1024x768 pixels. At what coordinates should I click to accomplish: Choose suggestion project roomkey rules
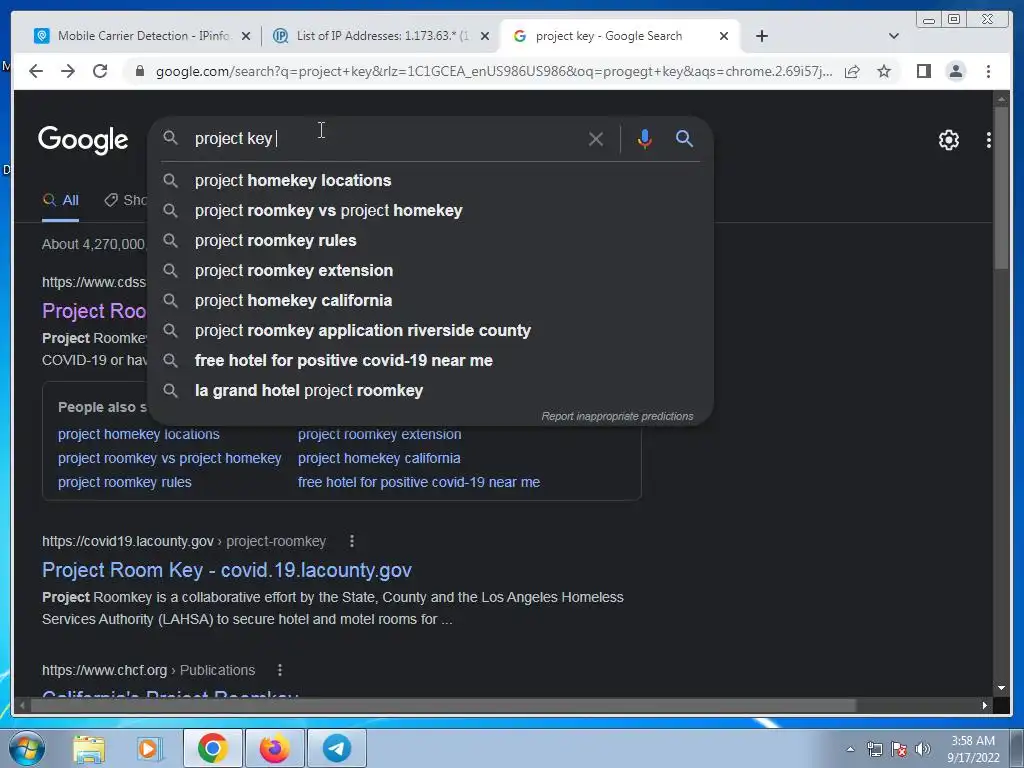click(x=431, y=240)
